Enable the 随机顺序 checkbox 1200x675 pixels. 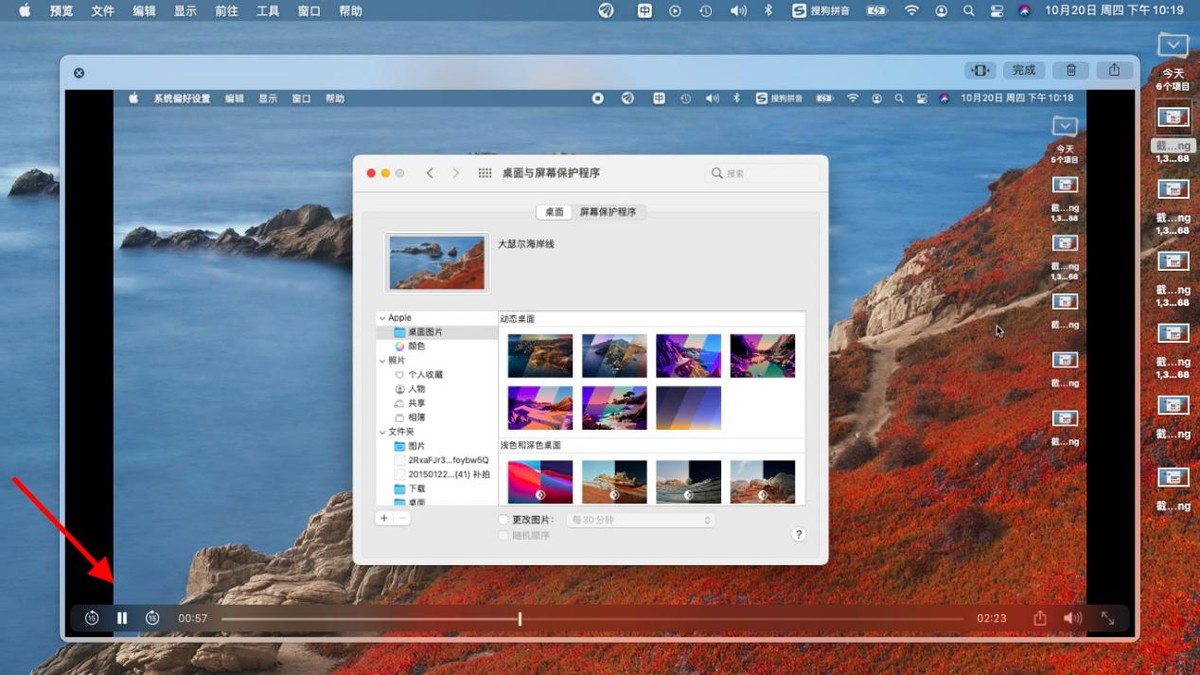click(x=504, y=534)
